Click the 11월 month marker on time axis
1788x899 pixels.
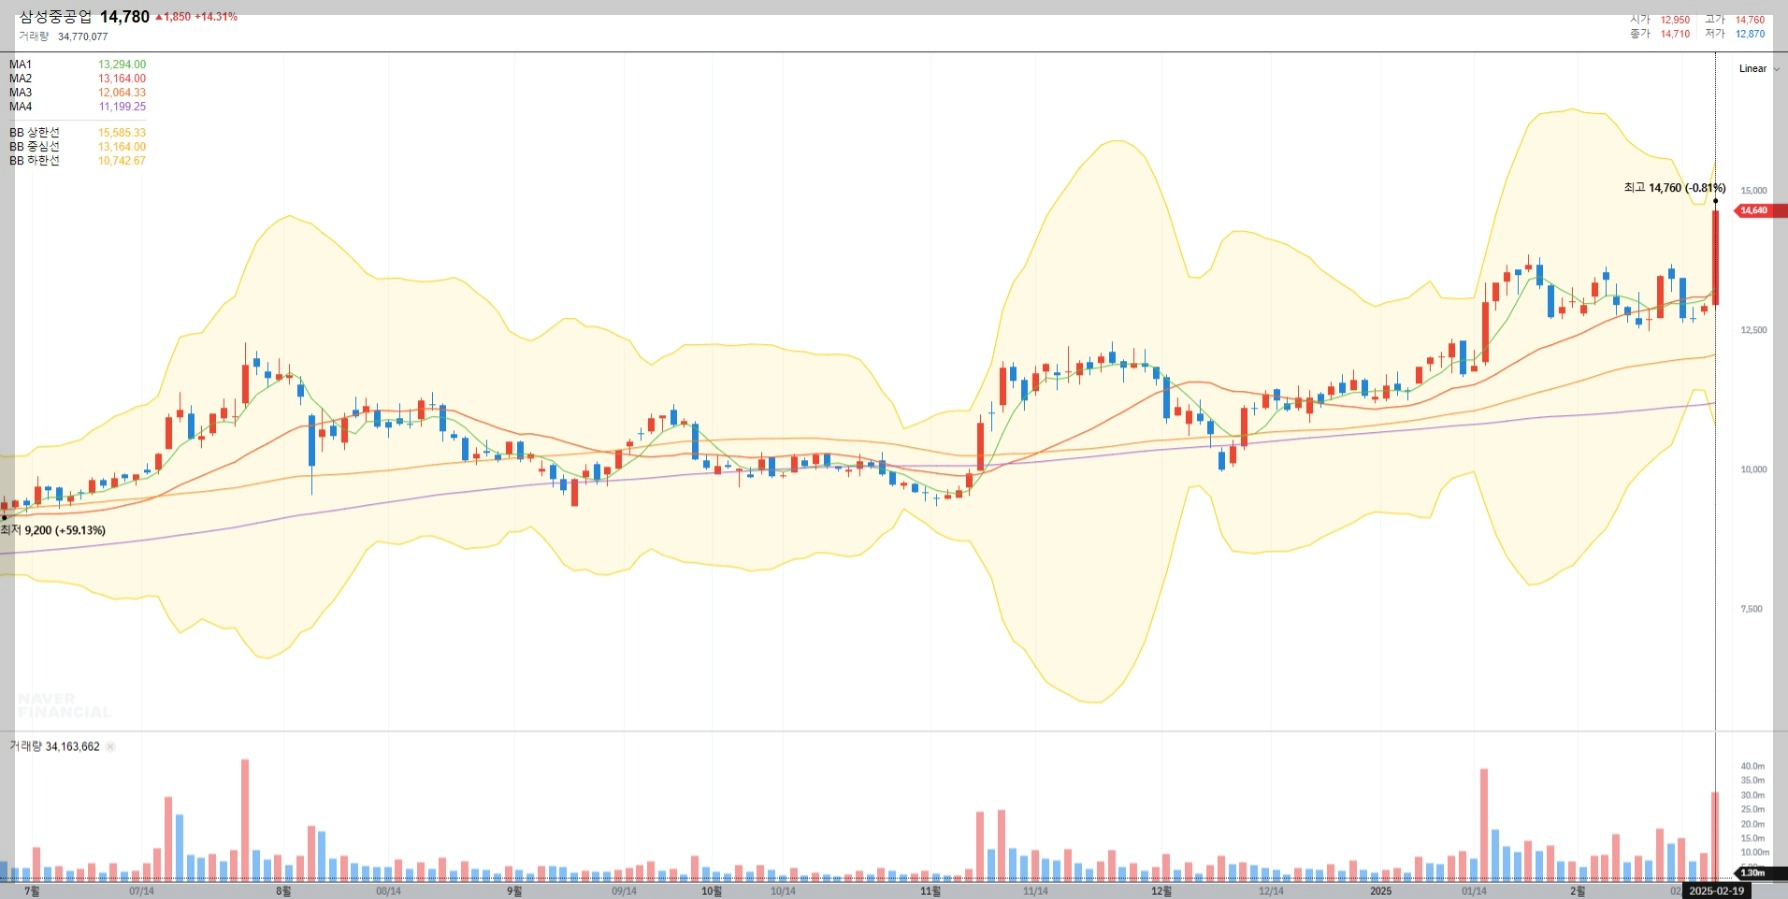[x=930, y=891]
